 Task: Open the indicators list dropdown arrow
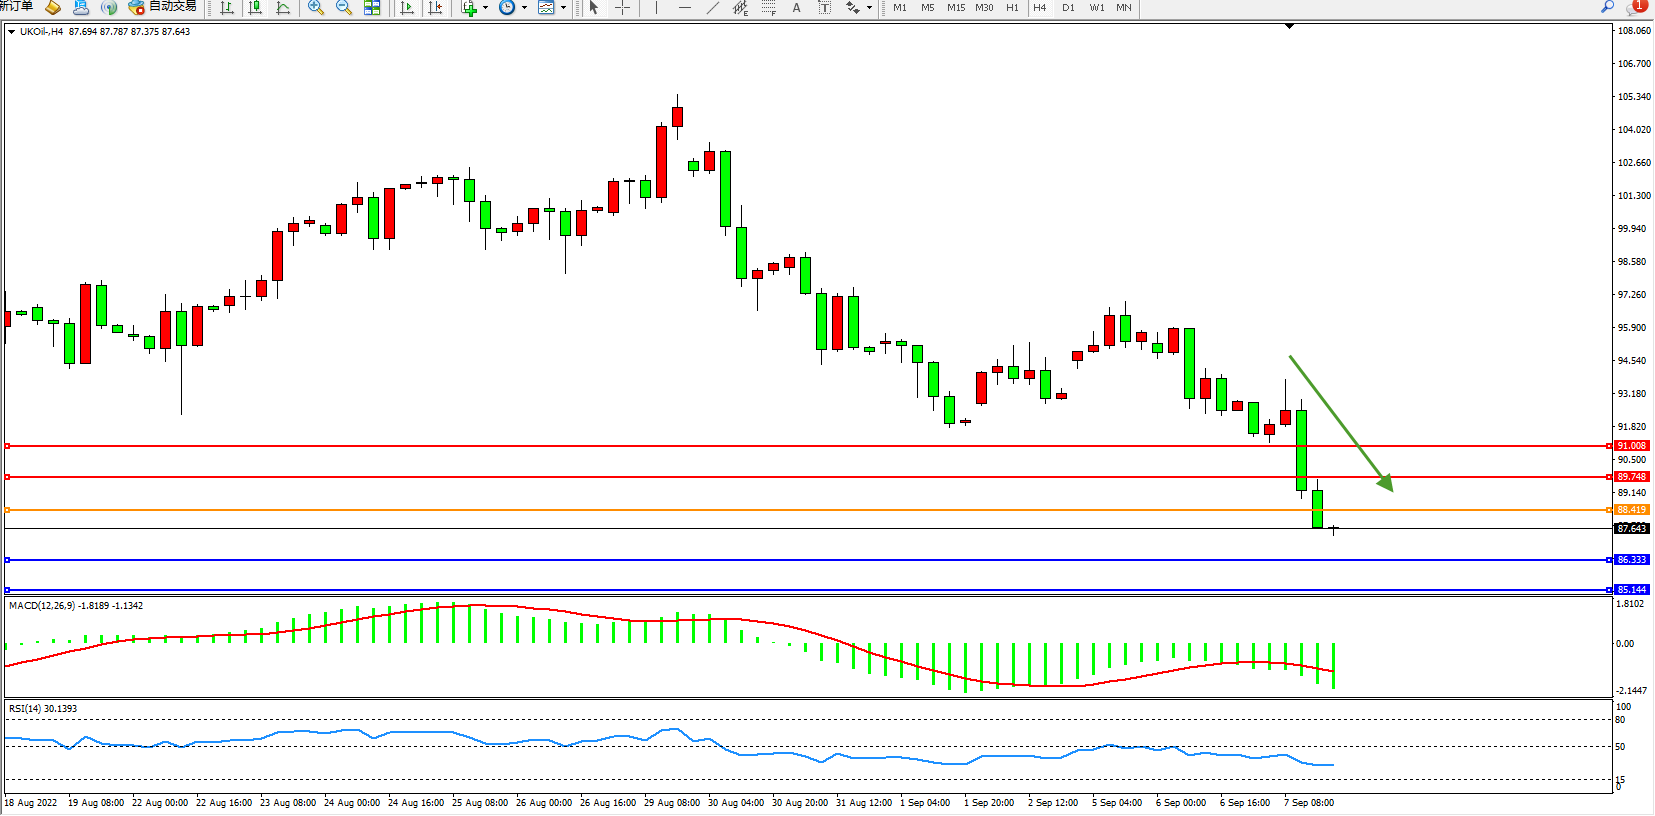coord(486,8)
